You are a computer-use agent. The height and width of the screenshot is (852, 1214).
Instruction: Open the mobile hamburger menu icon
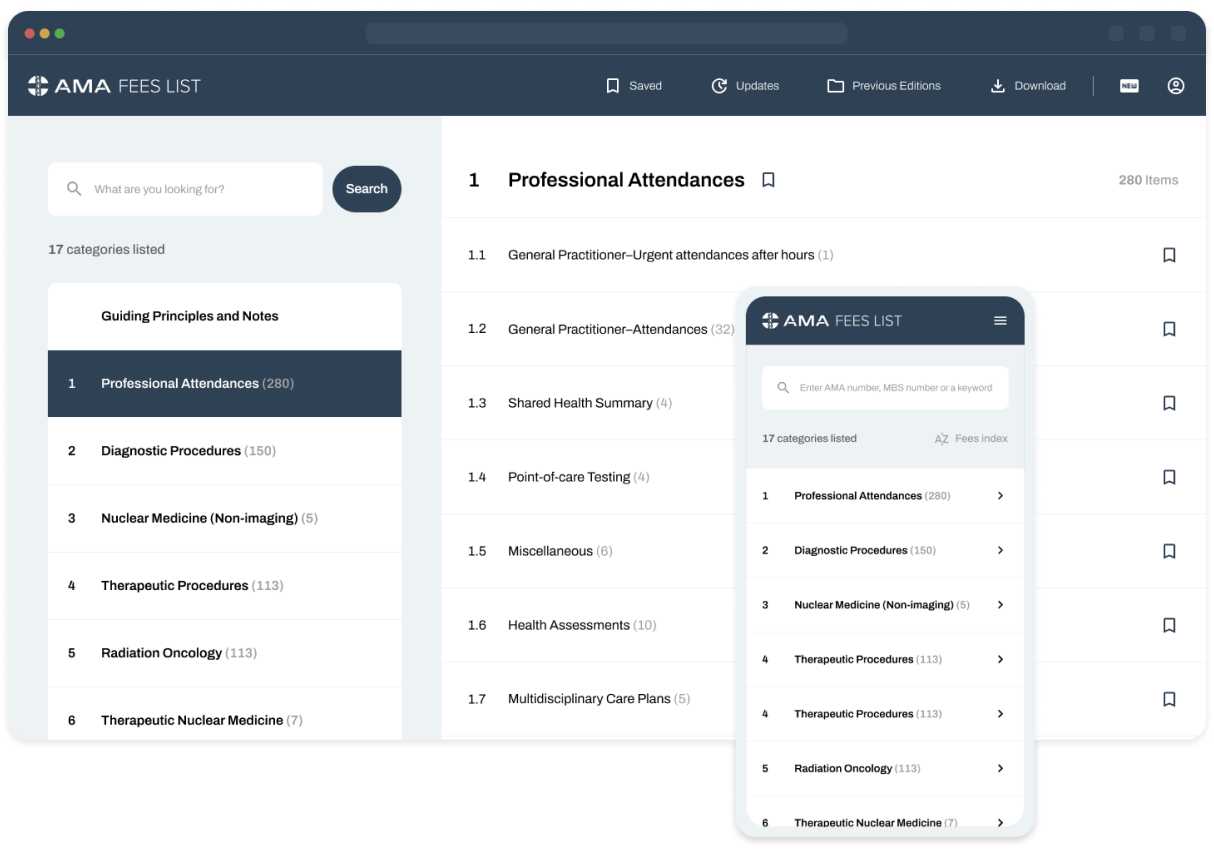[1000, 321]
